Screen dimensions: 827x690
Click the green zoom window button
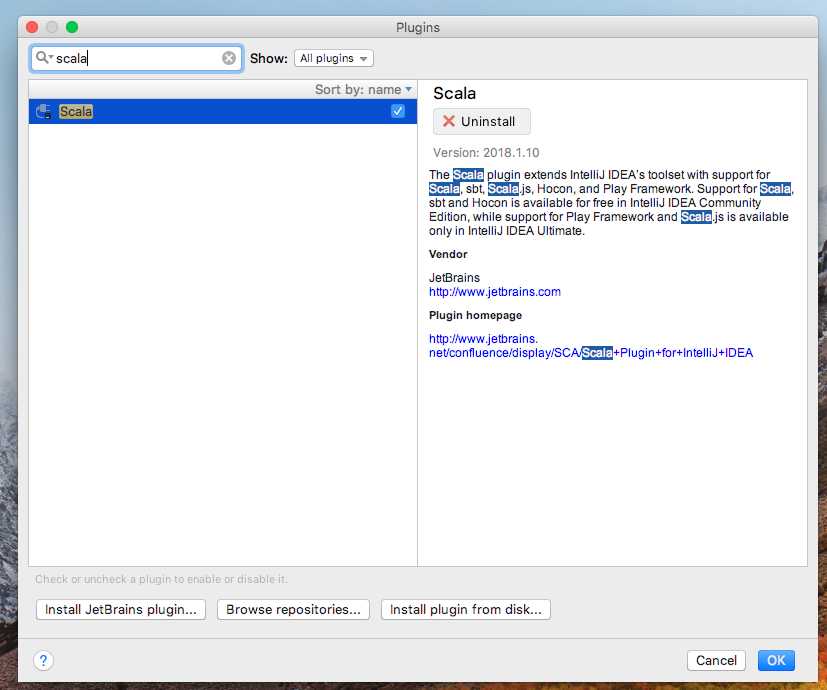[x=72, y=27]
